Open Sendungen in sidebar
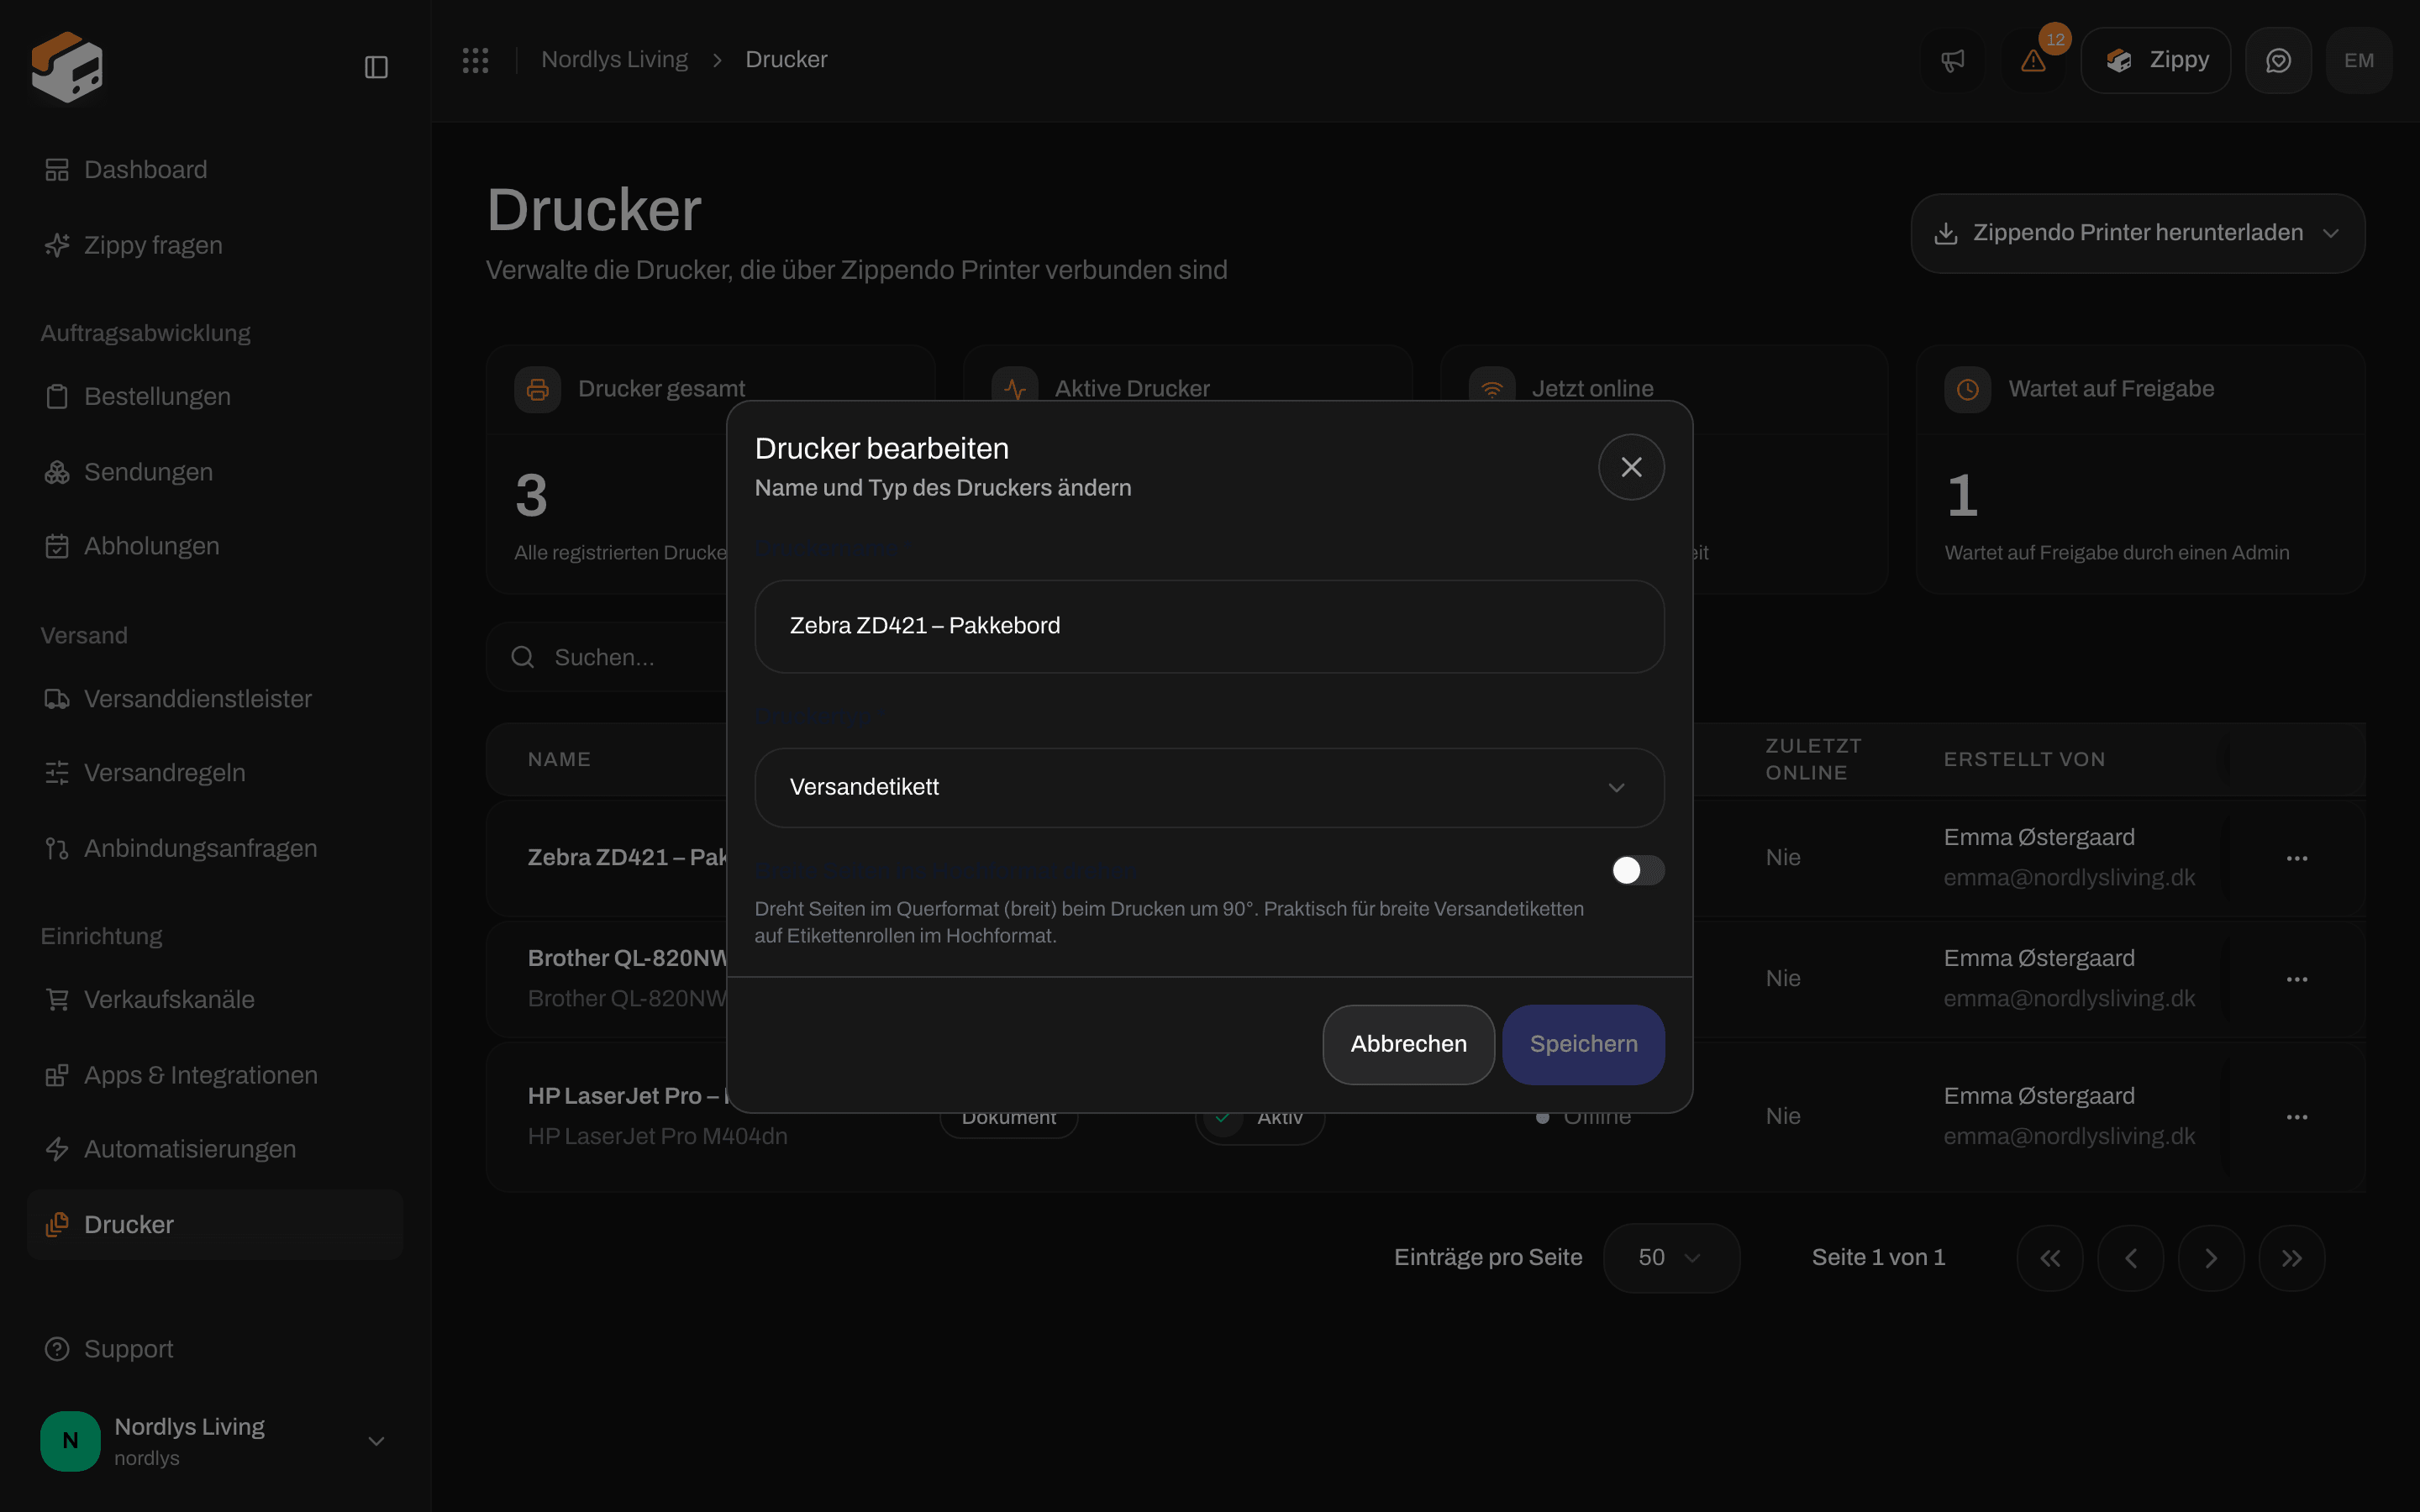This screenshot has height=1512, width=2420. tap(215, 472)
